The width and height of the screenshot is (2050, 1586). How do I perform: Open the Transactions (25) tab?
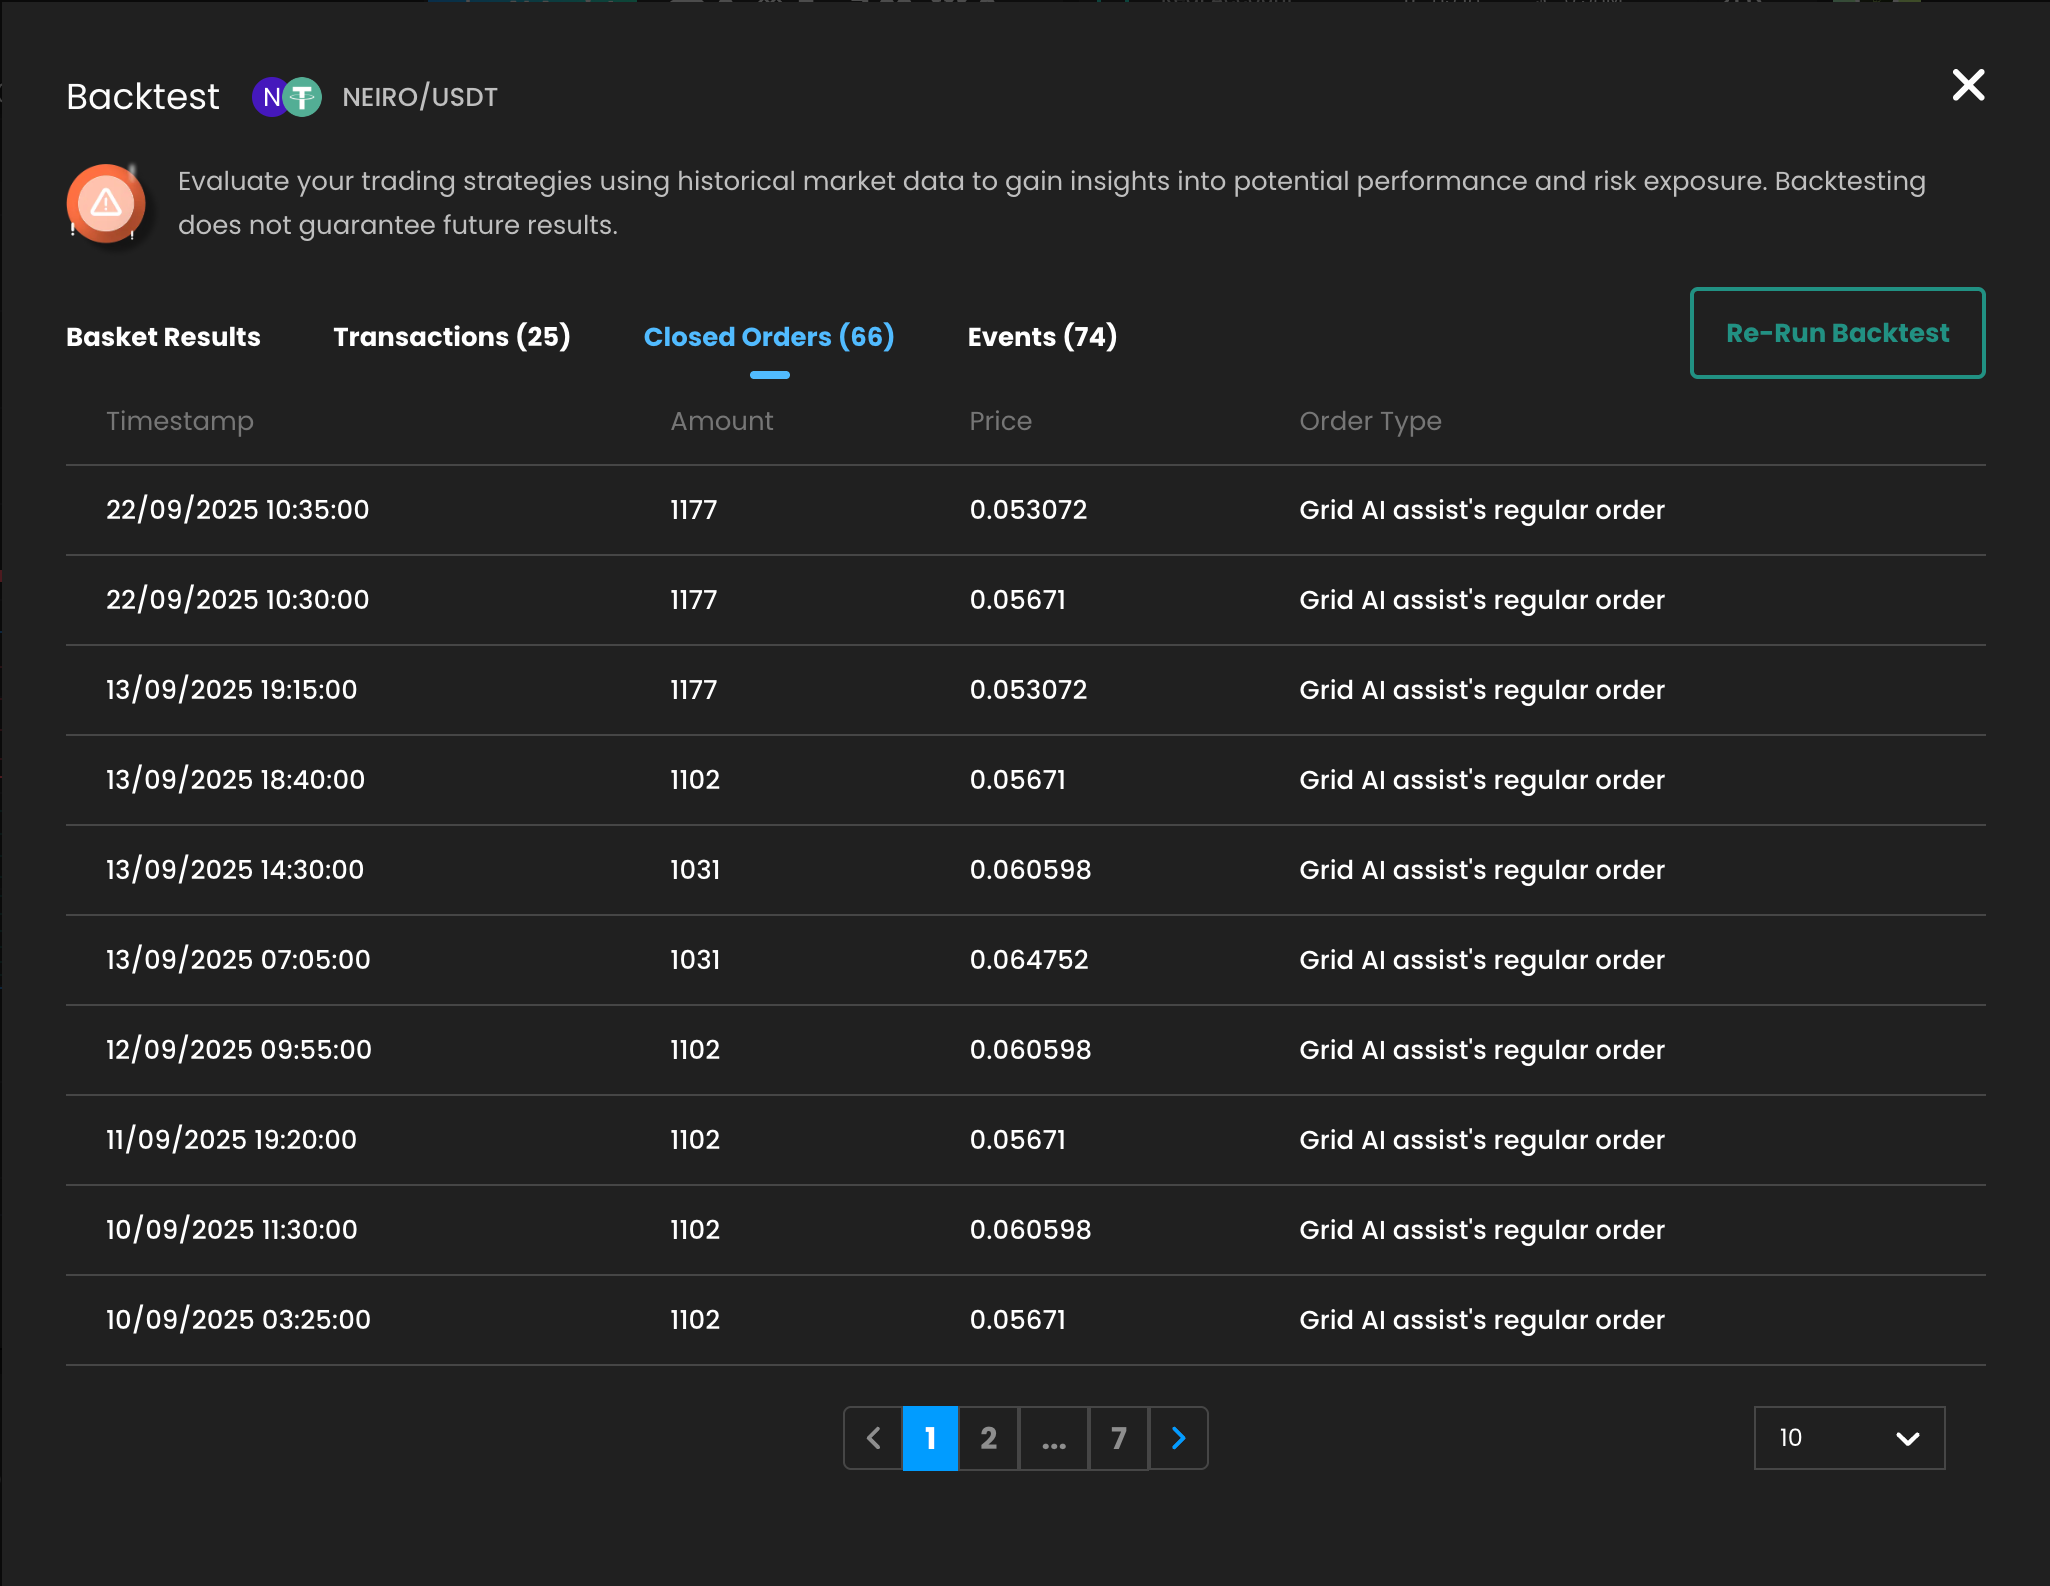pos(452,337)
